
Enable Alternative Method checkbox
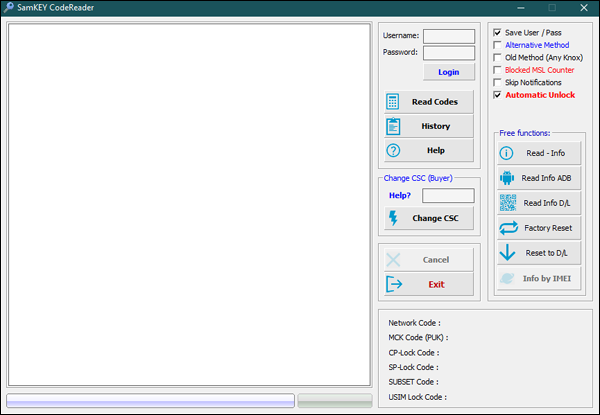497,45
